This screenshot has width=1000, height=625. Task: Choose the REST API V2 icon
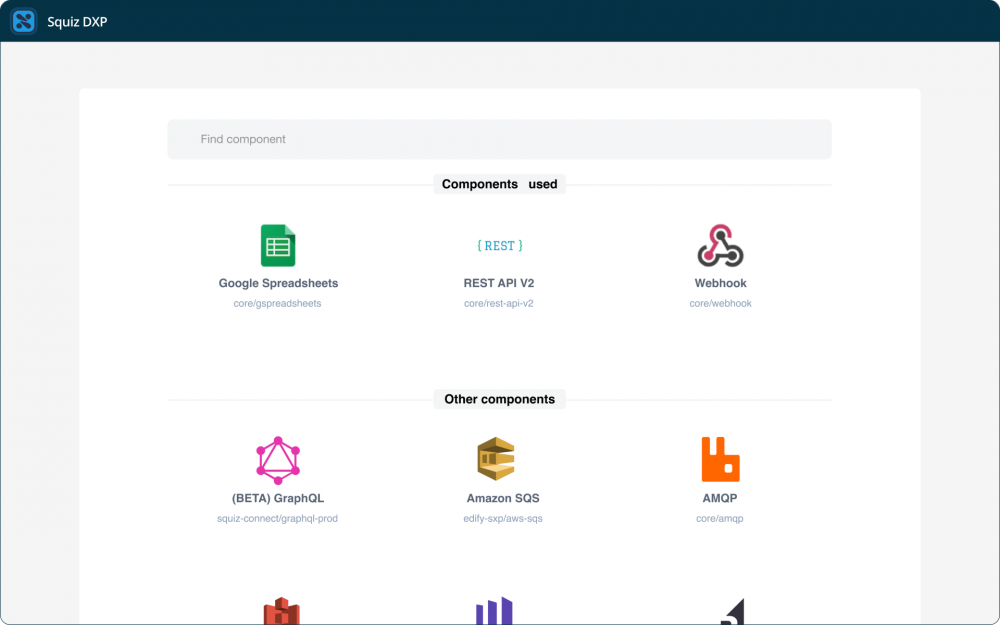tap(499, 246)
